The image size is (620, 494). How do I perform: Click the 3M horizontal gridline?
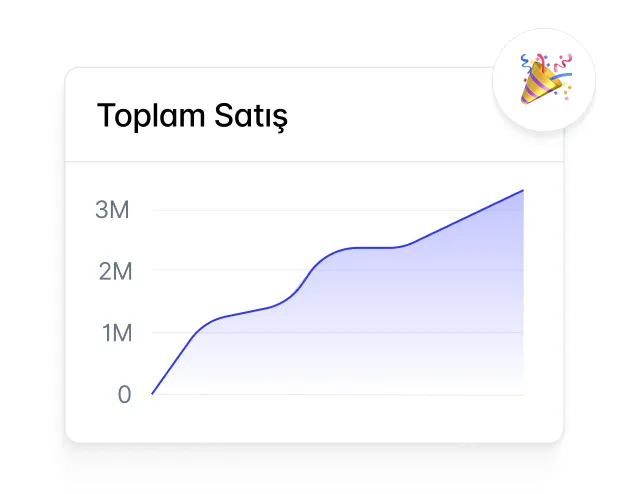pos(300,211)
